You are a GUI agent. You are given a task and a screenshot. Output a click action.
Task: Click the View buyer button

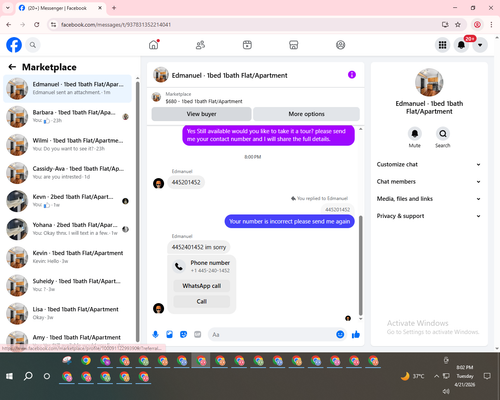201,114
